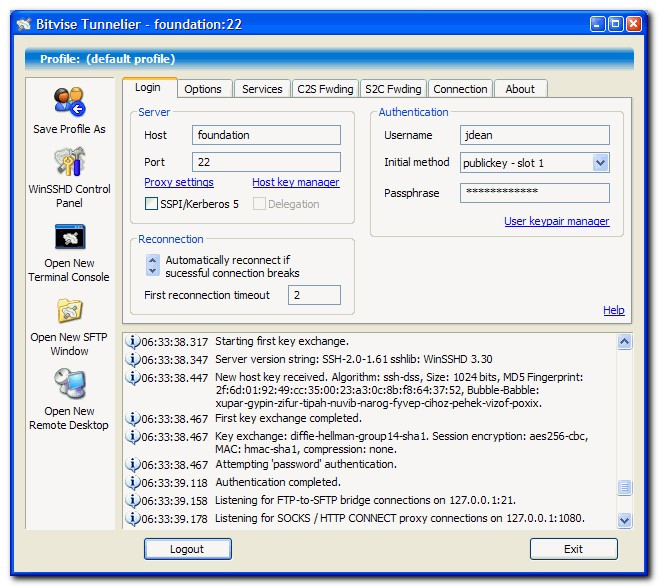
Task: Click the Exit button
Action: coord(573,549)
